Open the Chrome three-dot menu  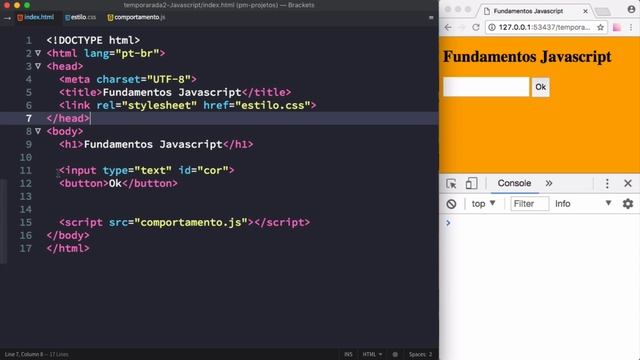[x=631, y=27]
